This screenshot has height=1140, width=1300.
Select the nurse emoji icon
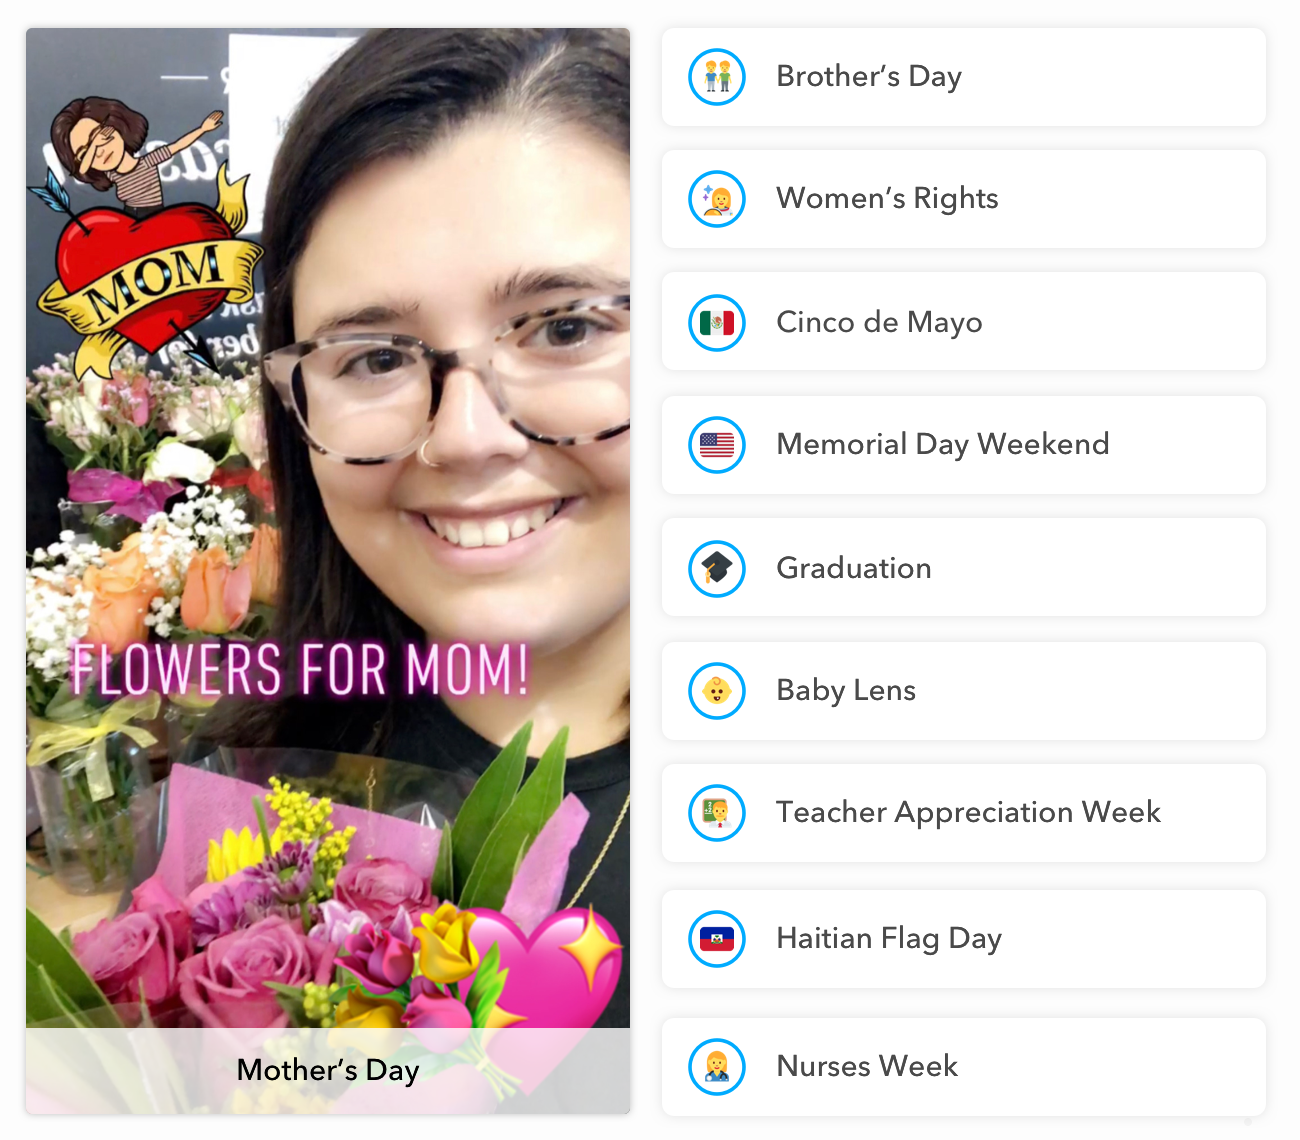click(717, 1067)
